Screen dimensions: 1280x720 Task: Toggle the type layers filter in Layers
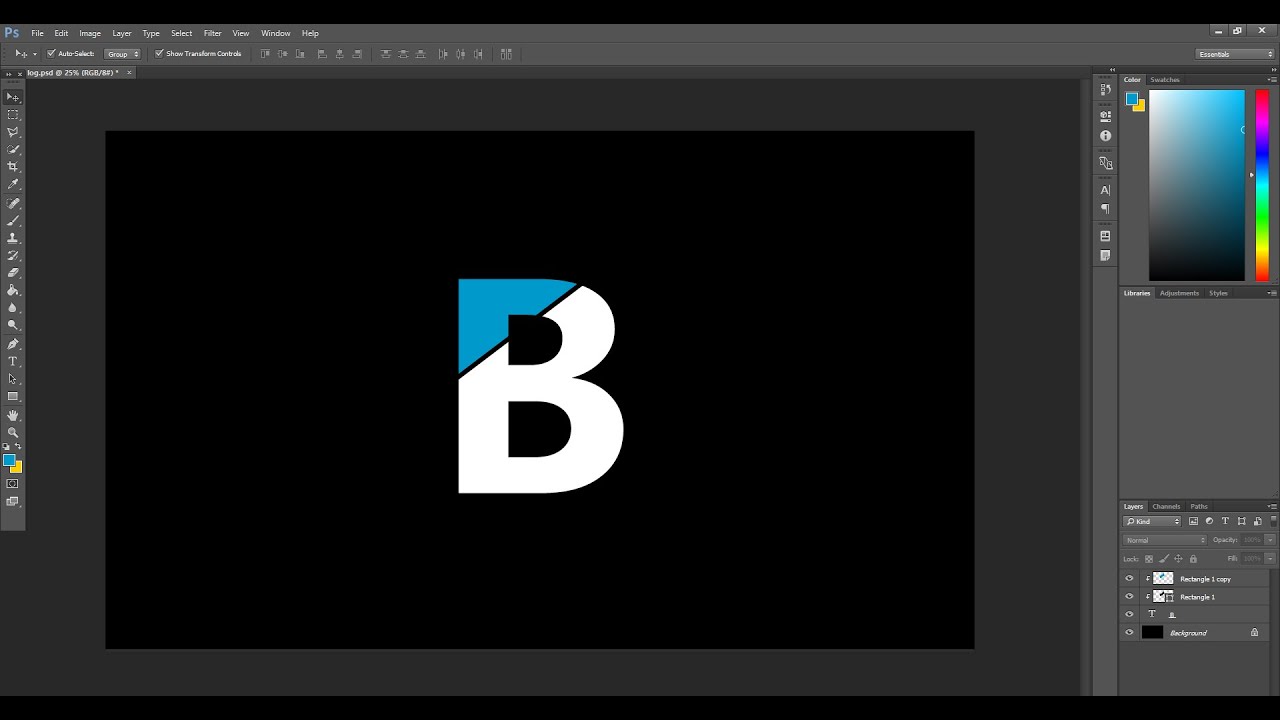pos(1225,521)
